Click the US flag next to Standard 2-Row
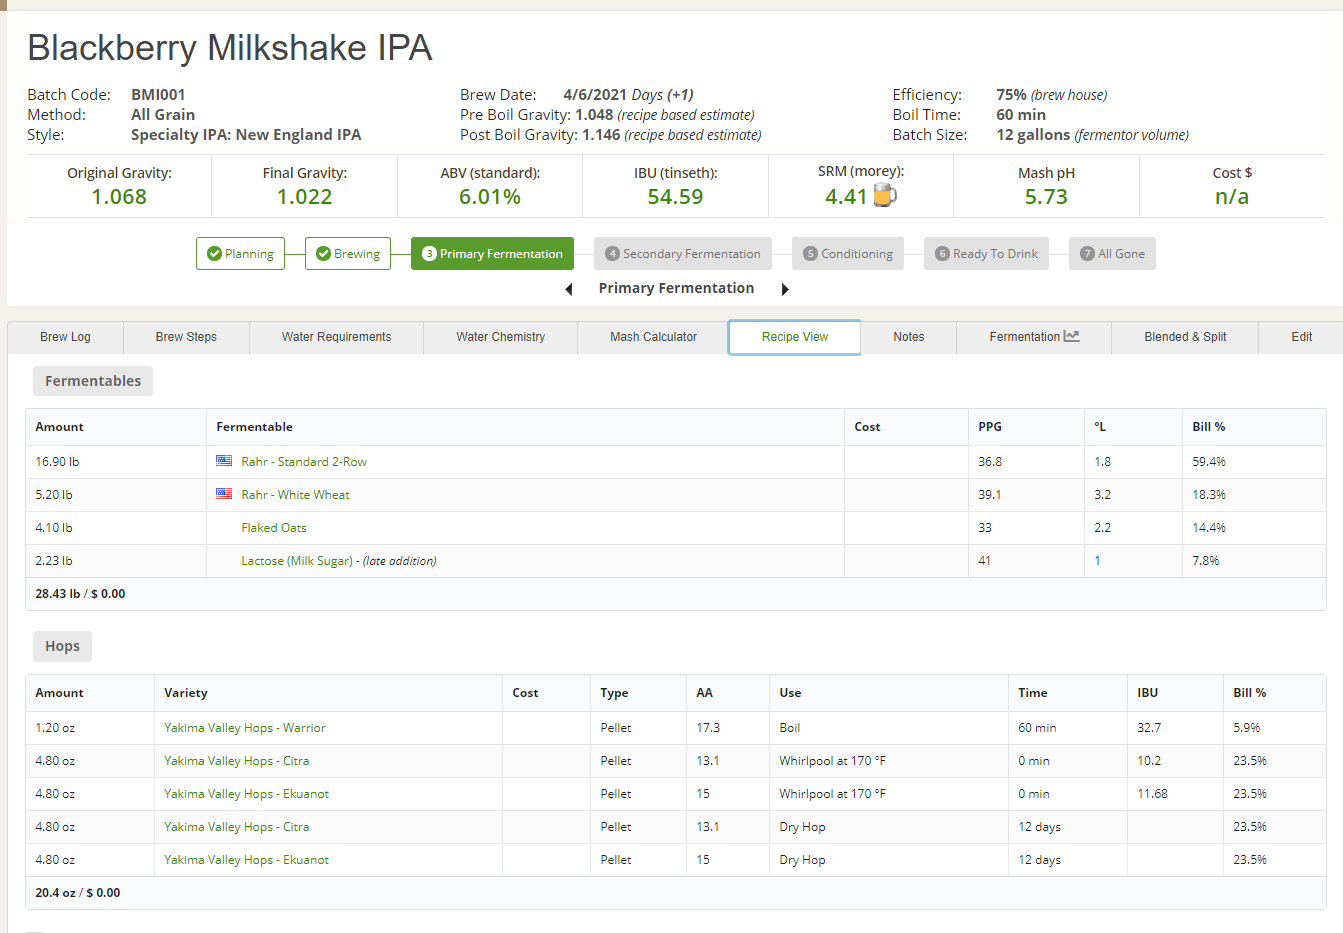1343x933 pixels. point(224,461)
